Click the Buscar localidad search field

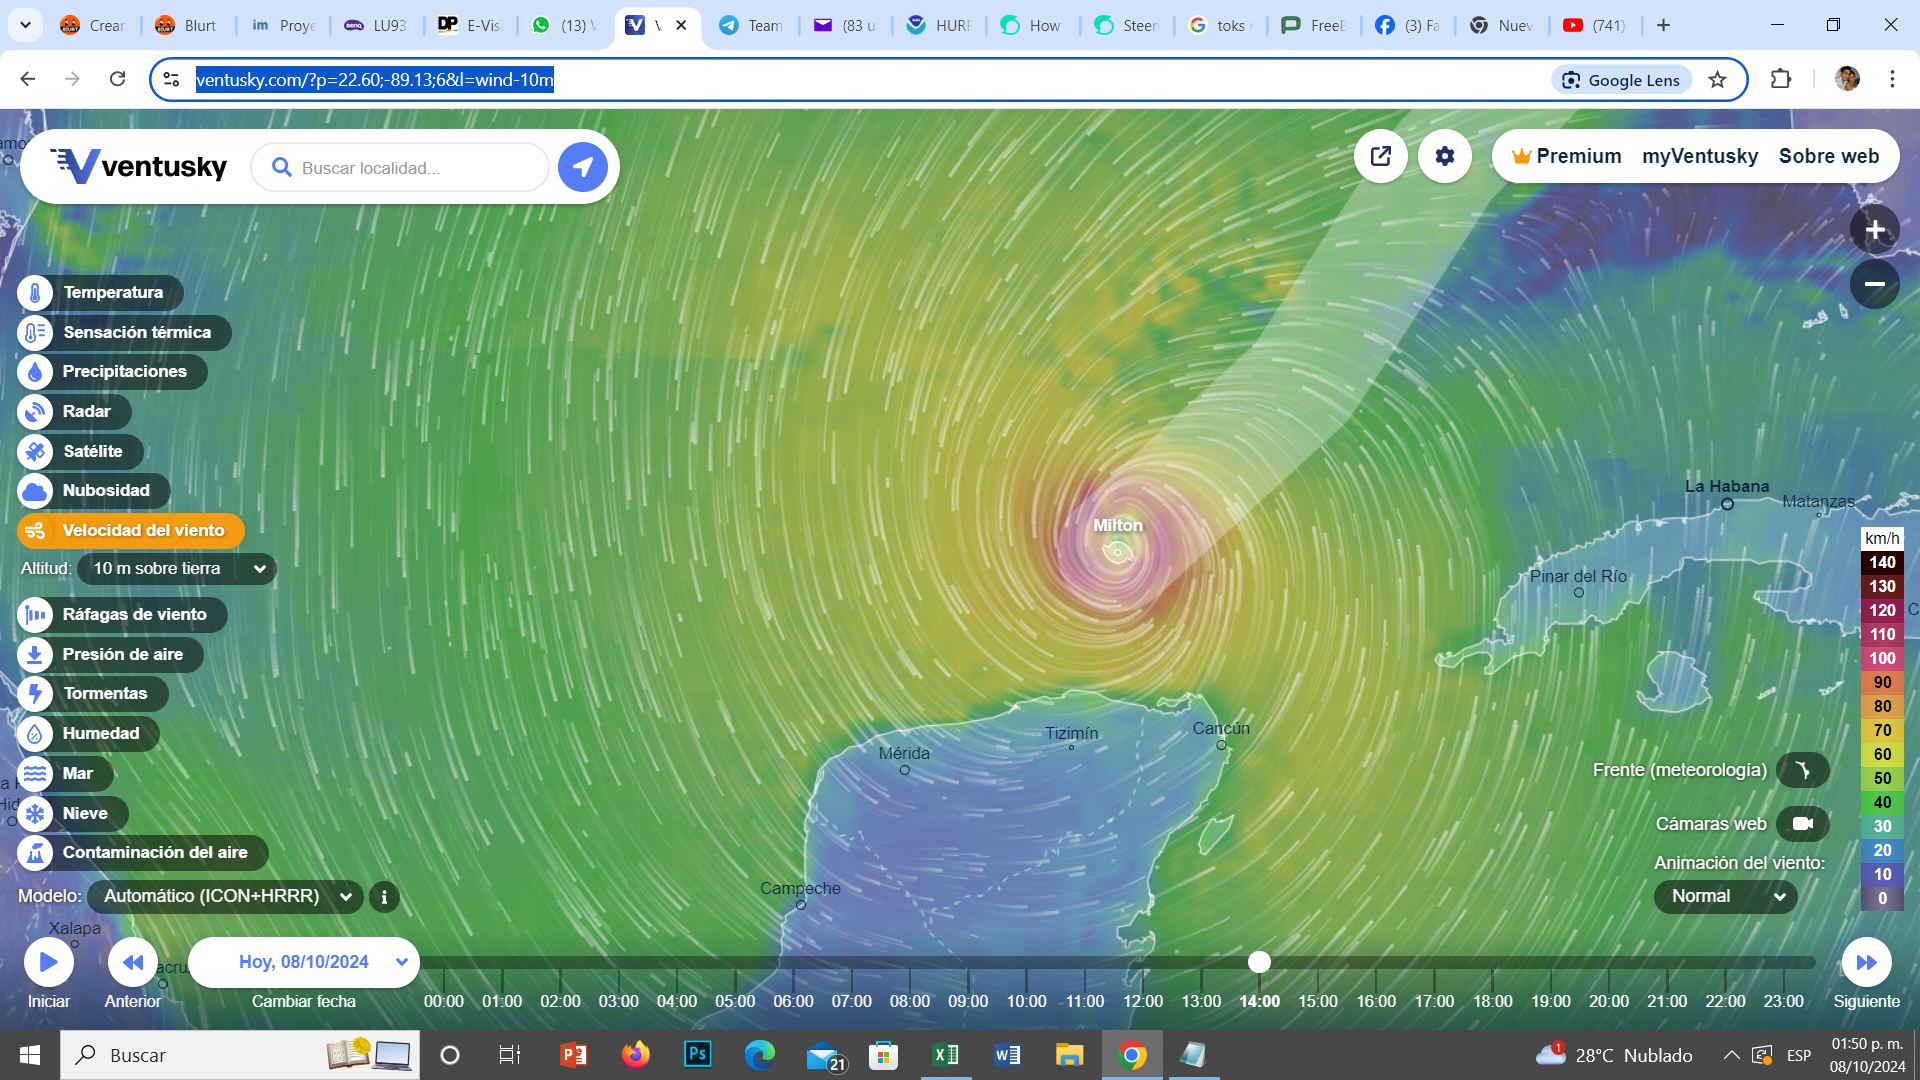click(x=410, y=168)
